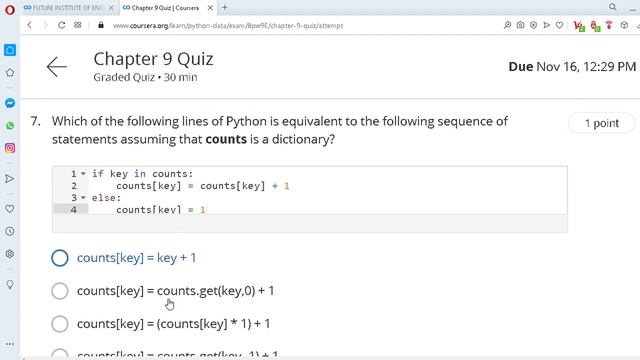Click answer text 'counts[key] = key + 1'

tap(137, 258)
